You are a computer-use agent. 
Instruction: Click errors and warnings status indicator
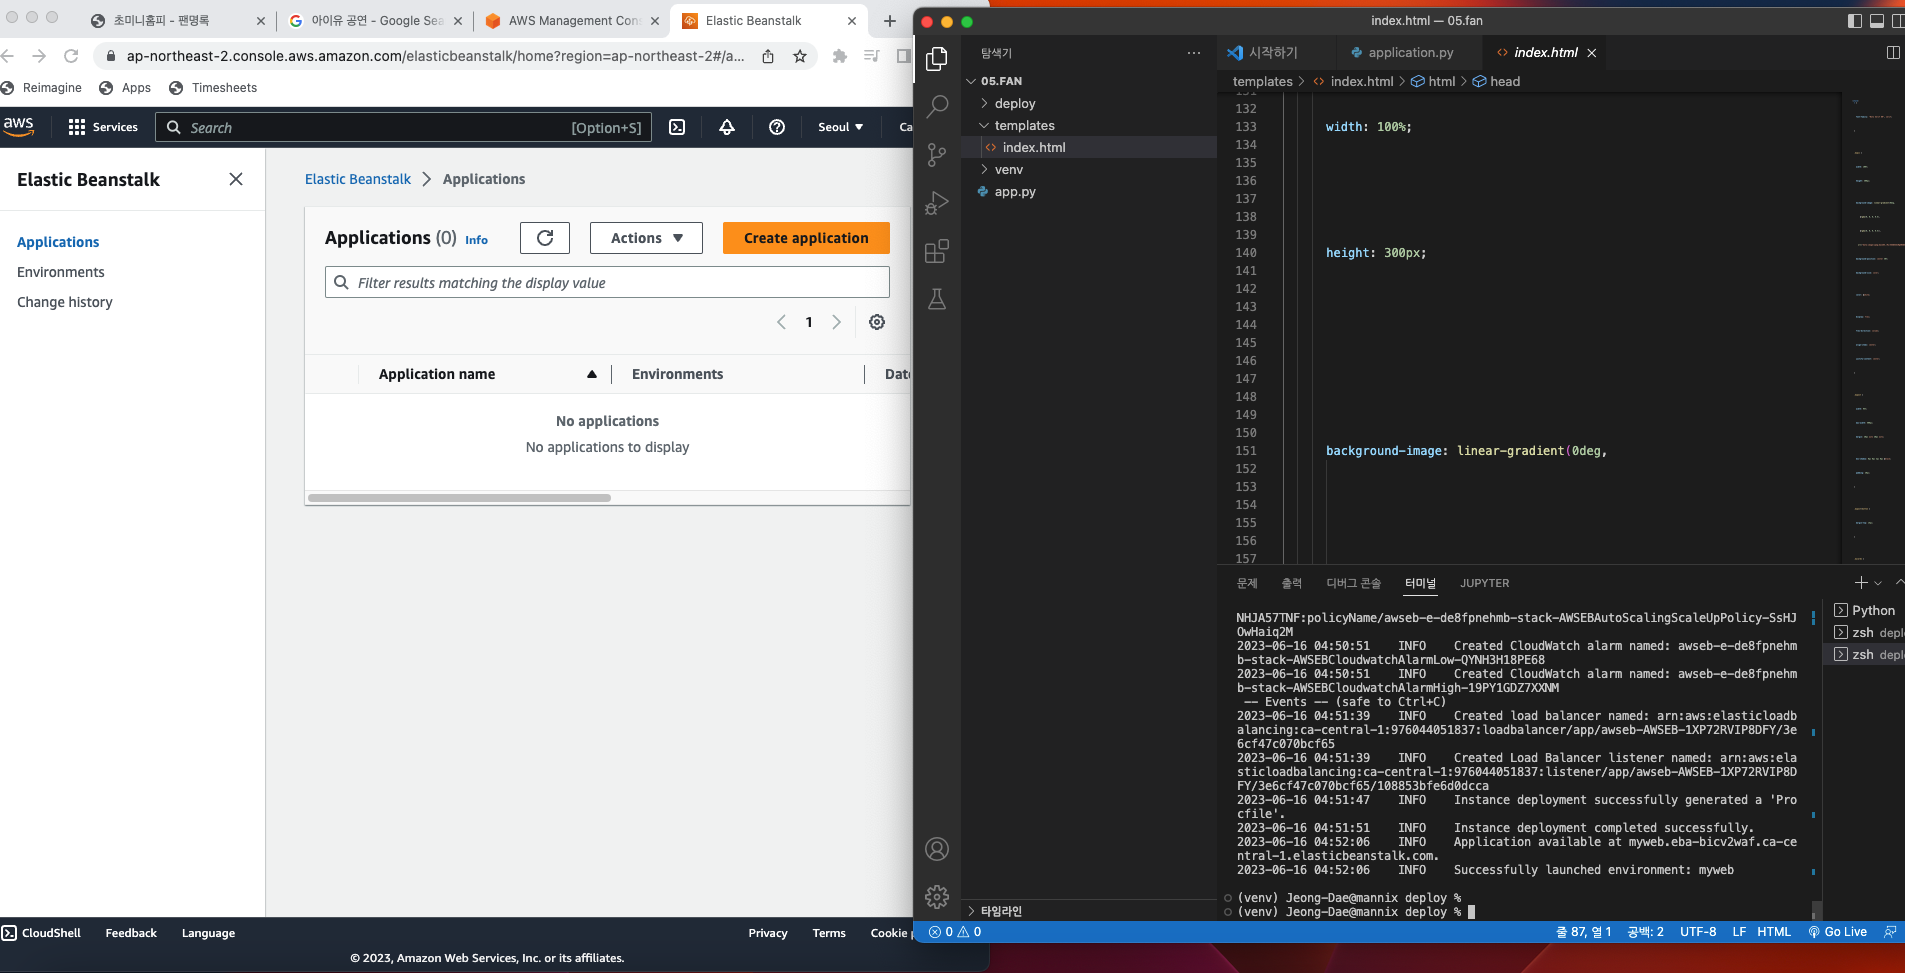[955, 932]
